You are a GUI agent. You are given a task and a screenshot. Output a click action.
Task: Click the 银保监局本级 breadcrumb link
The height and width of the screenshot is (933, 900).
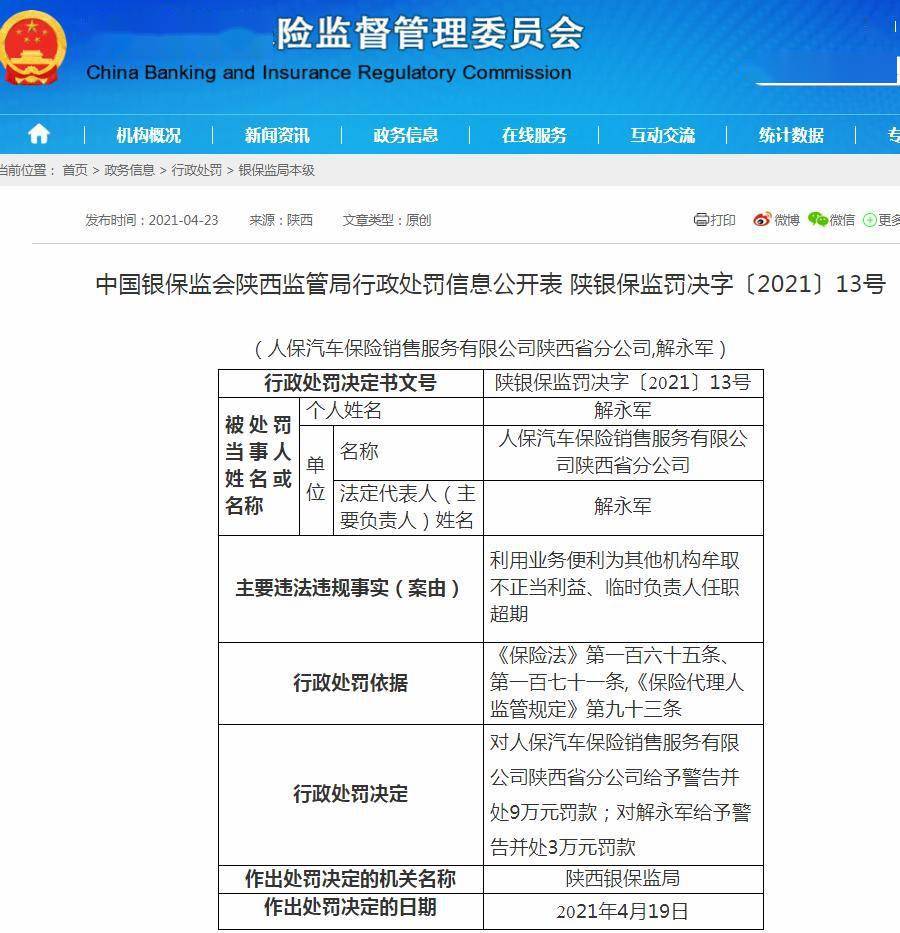(x=277, y=170)
